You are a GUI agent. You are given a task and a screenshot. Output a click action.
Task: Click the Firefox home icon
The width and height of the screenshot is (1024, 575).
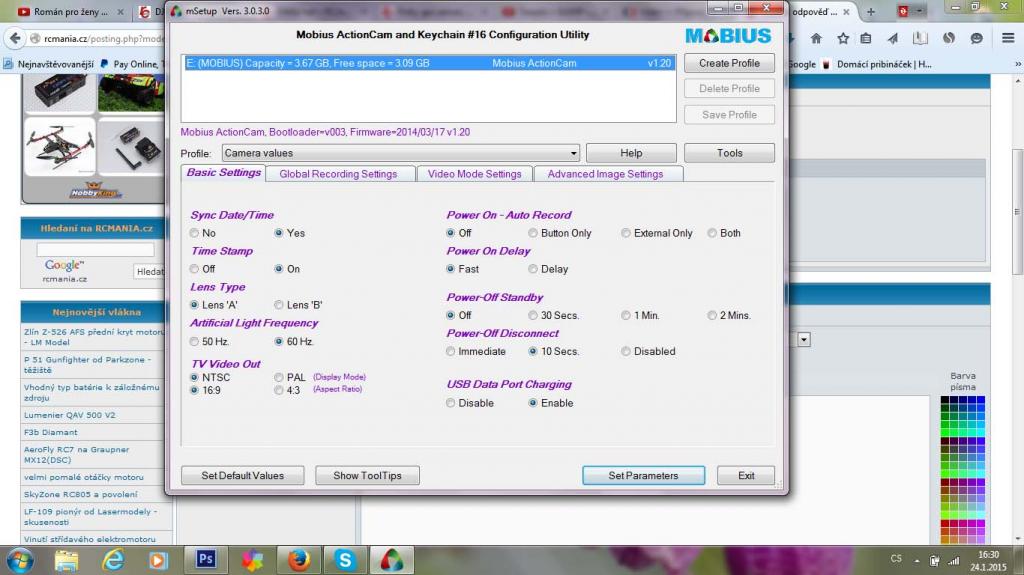tap(816, 39)
